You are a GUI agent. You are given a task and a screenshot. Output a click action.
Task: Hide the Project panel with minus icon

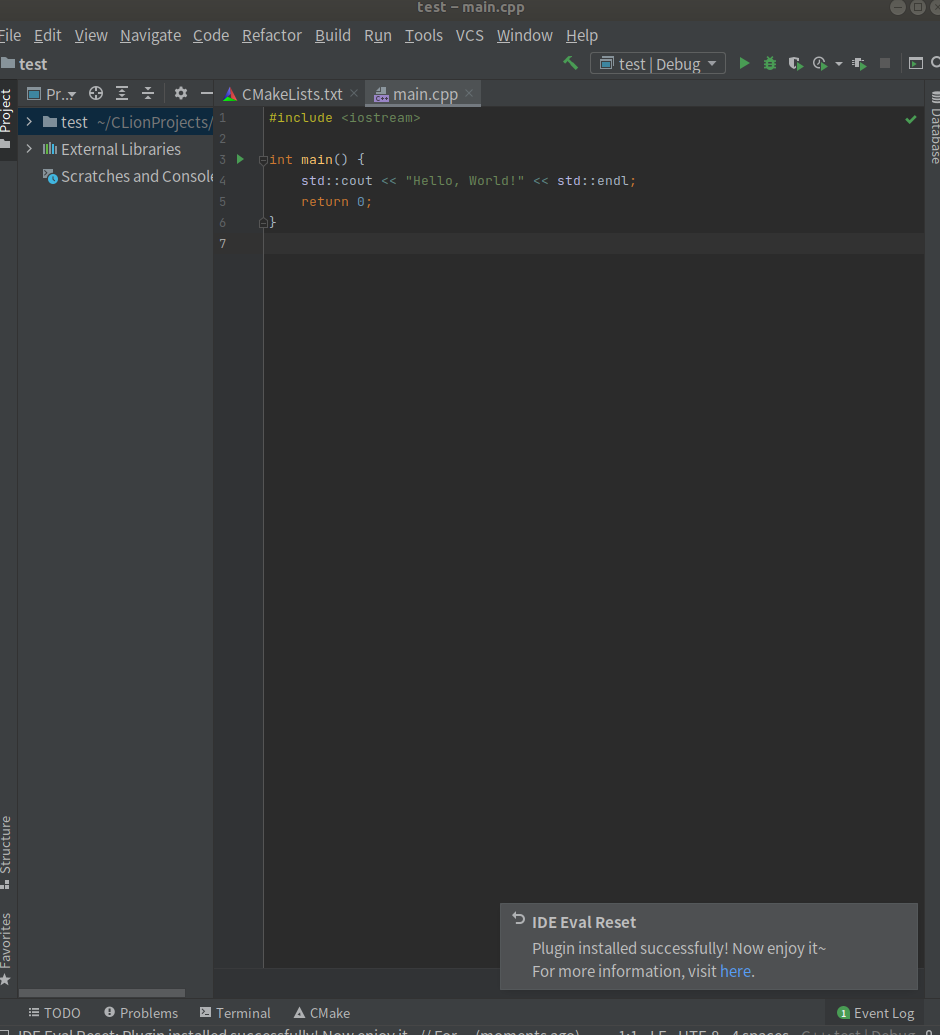(x=206, y=94)
